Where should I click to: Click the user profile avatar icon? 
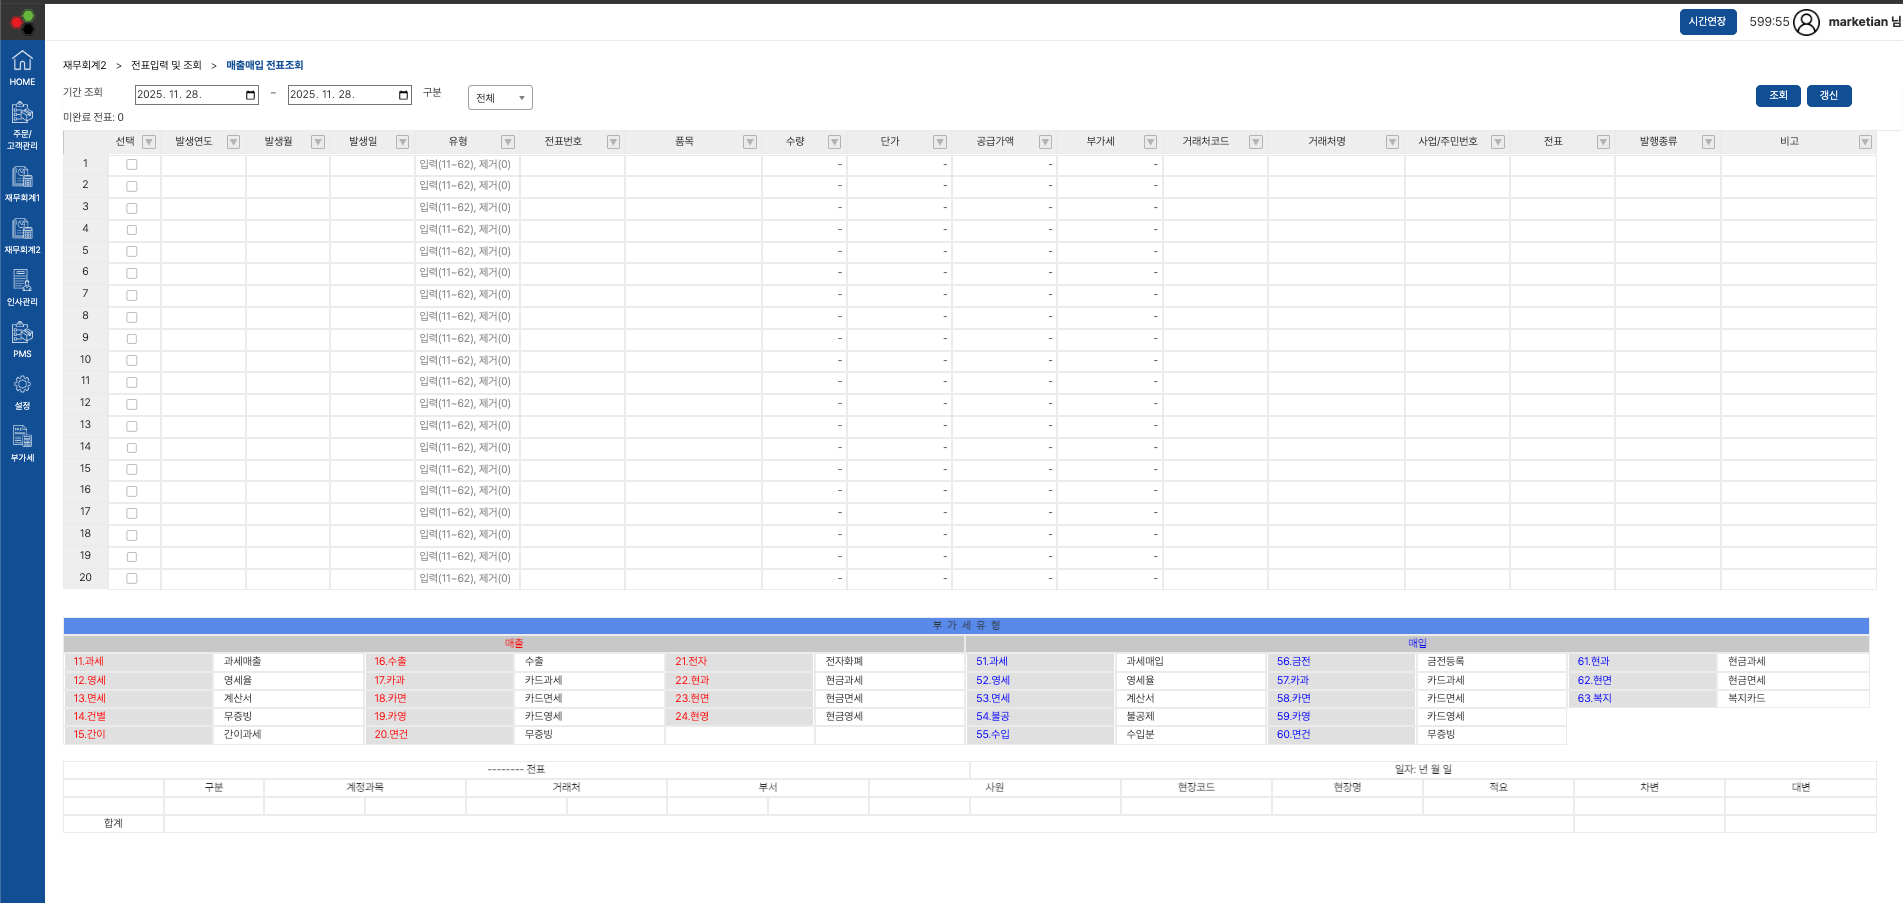click(1806, 22)
